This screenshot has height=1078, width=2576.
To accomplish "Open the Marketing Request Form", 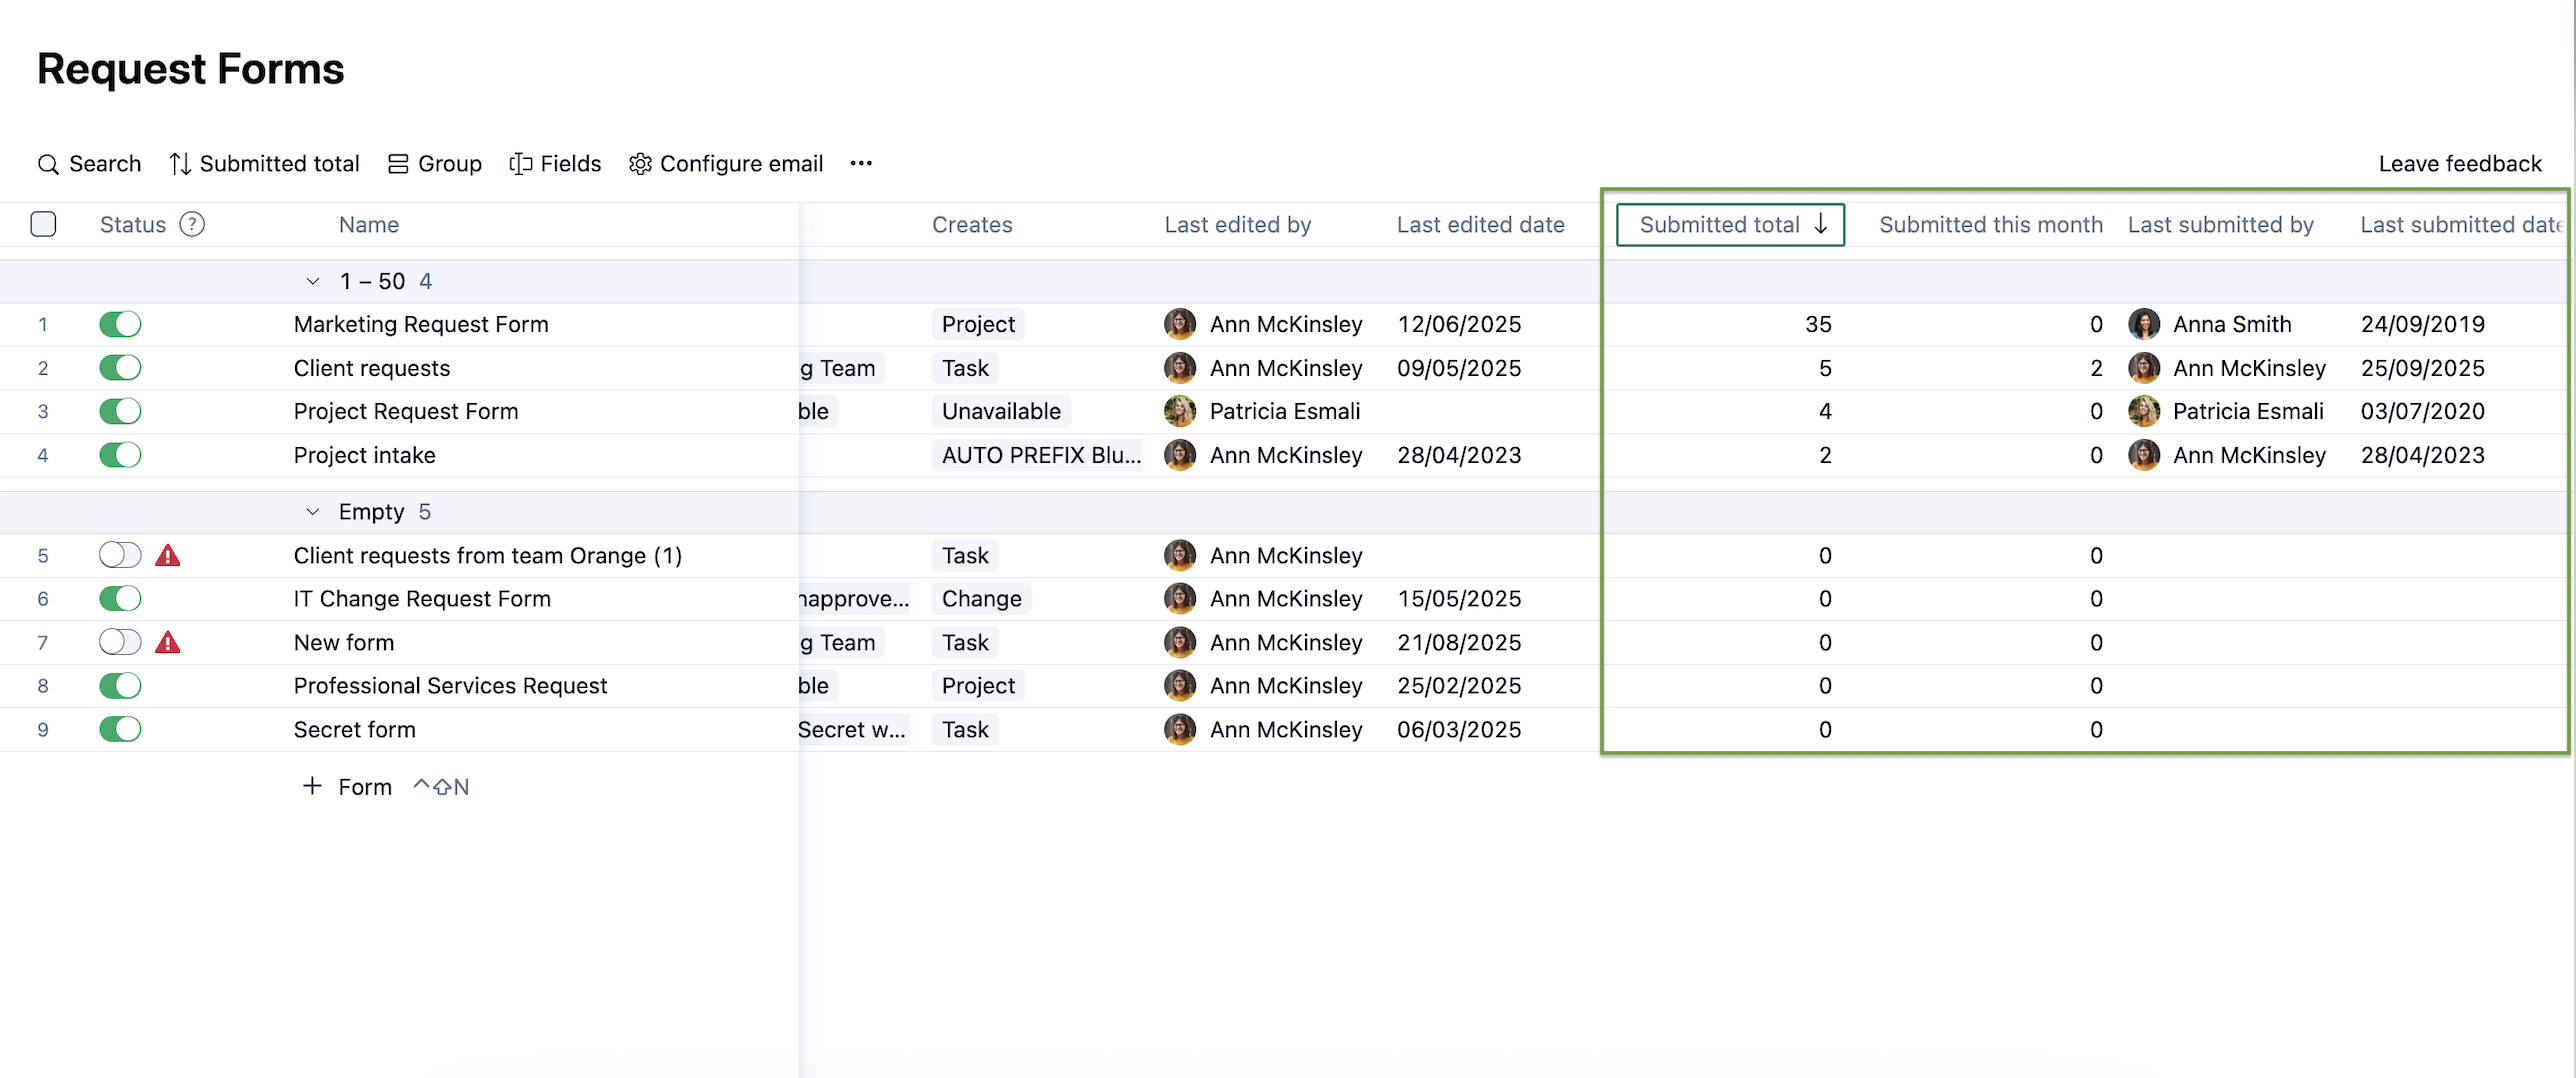I will coord(421,324).
